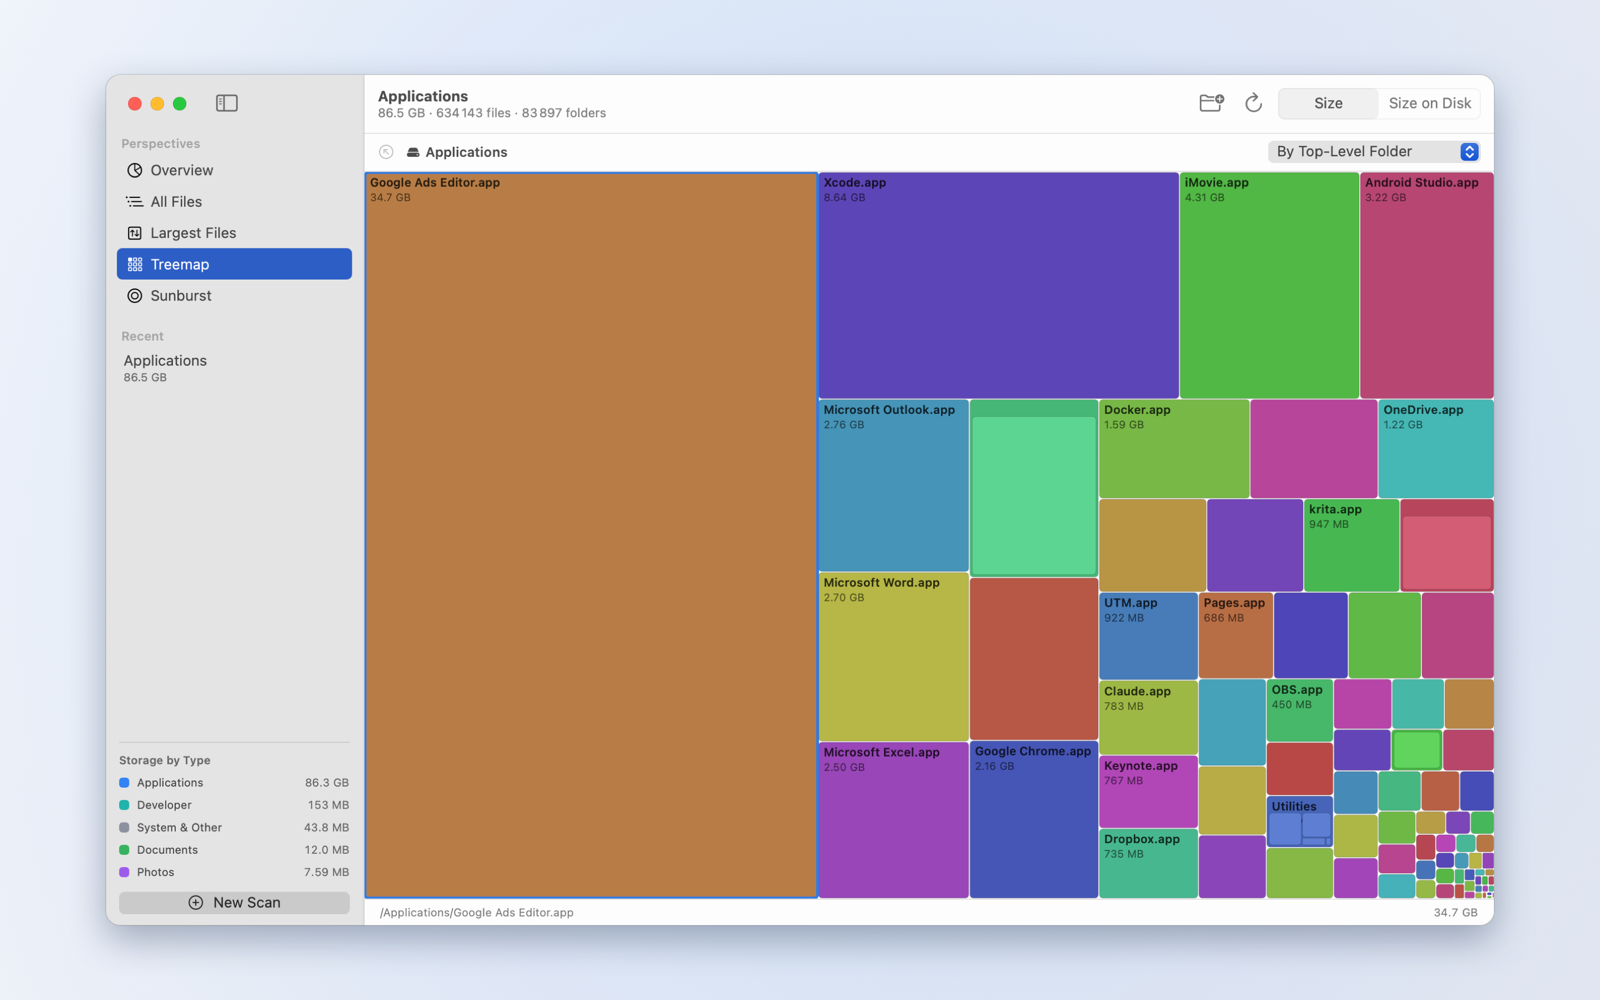
Task: Click the back navigation arrow icon
Action: 386,152
